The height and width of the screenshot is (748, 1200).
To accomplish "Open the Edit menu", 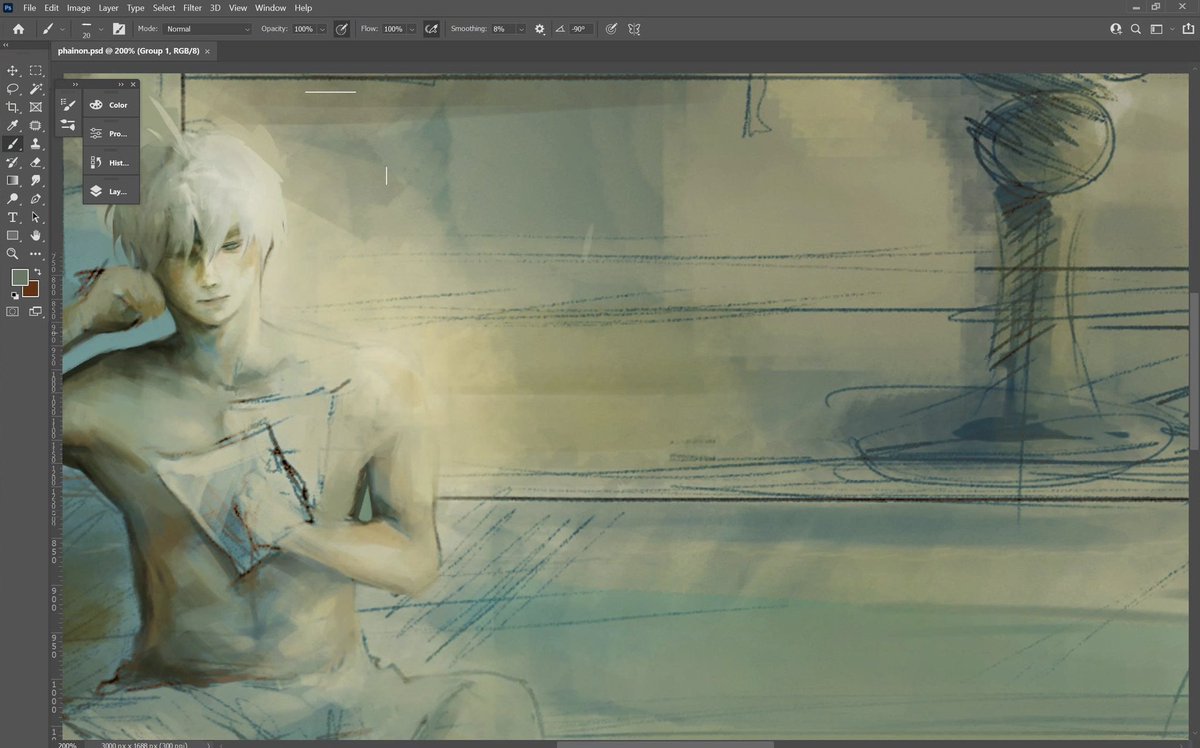I will click(52, 7).
